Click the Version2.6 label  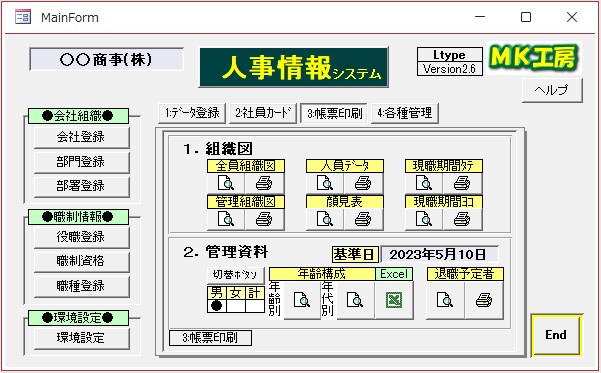coord(450,69)
